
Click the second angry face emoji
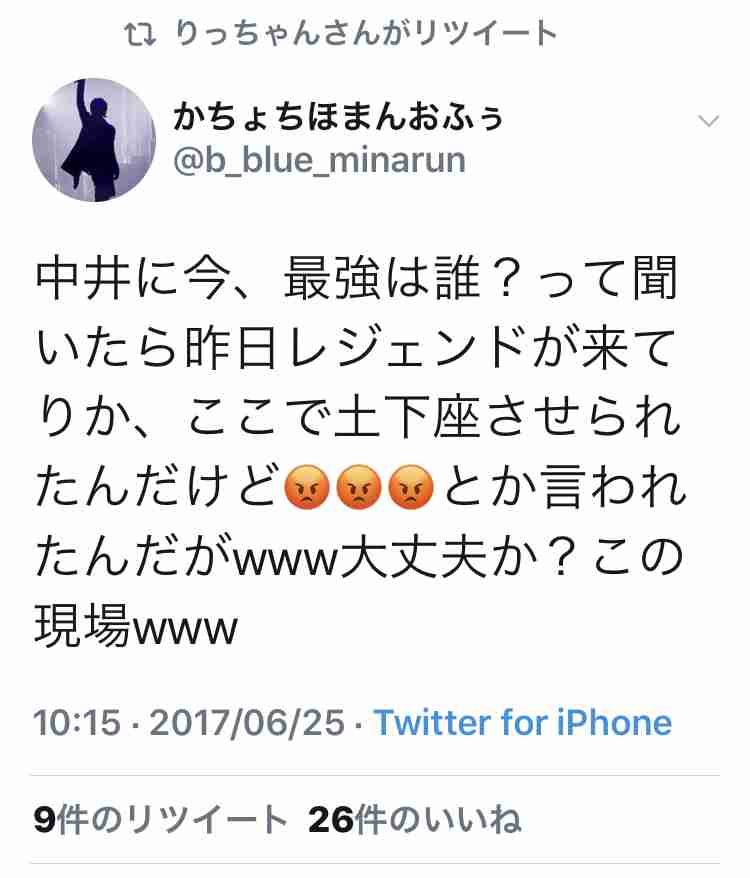coord(359,487)
